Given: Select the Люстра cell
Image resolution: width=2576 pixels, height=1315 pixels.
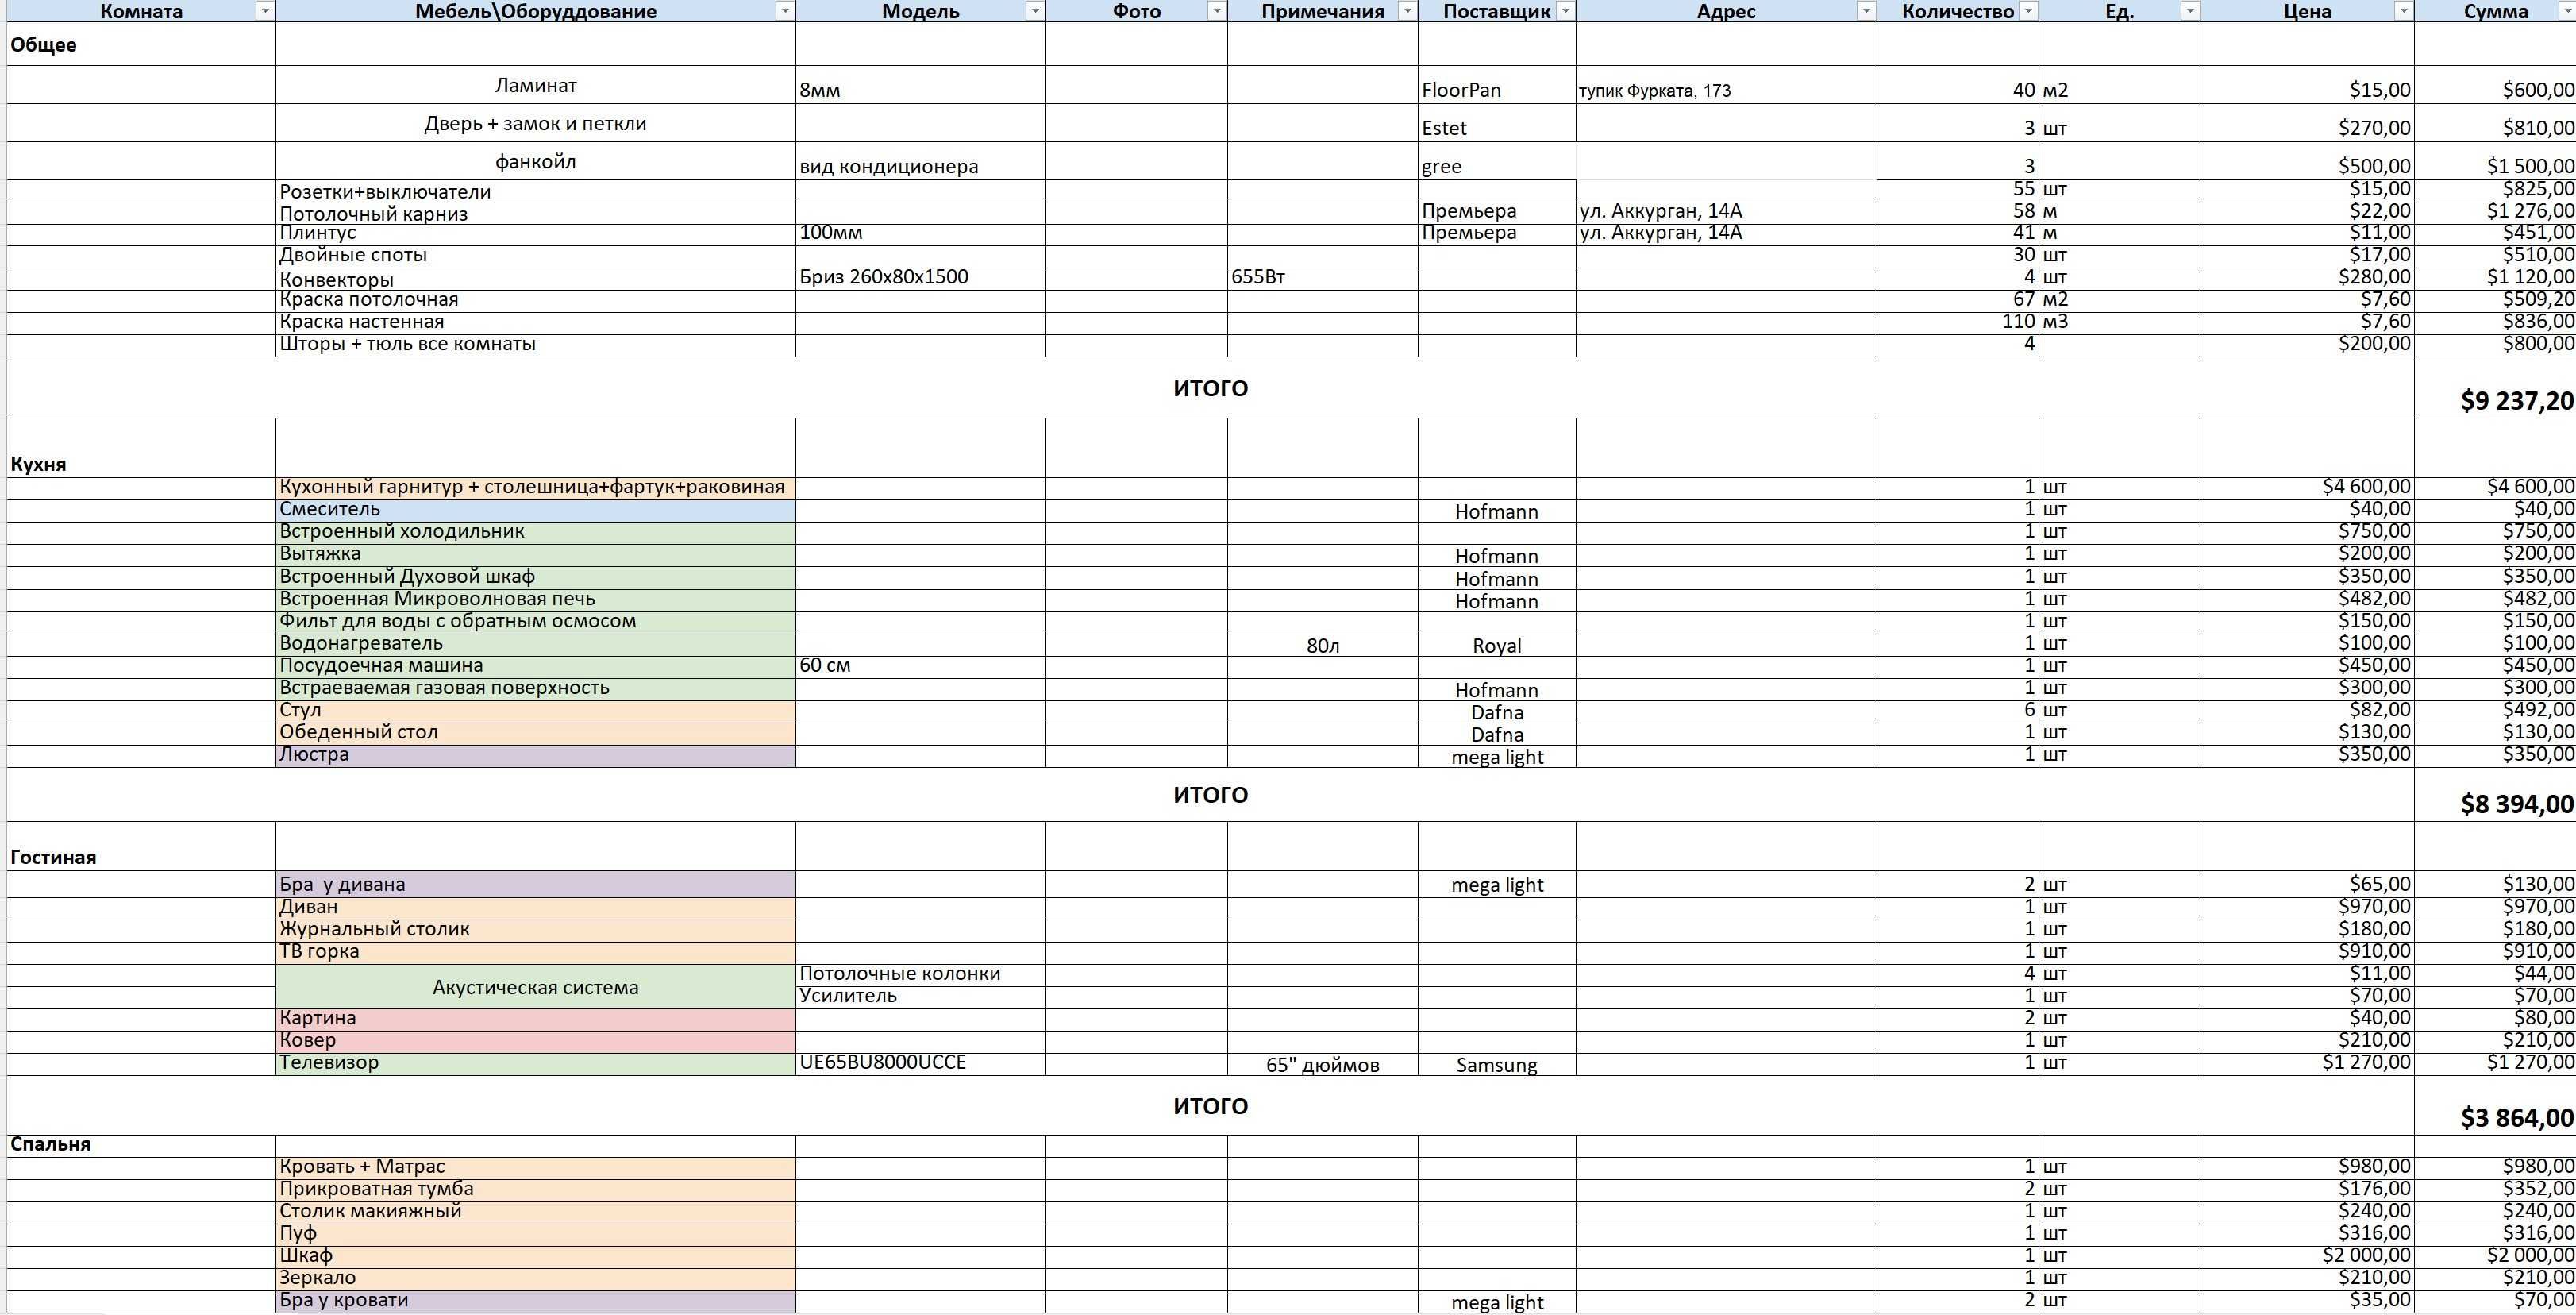Looking at the screenshot, I should pos(536,755).
